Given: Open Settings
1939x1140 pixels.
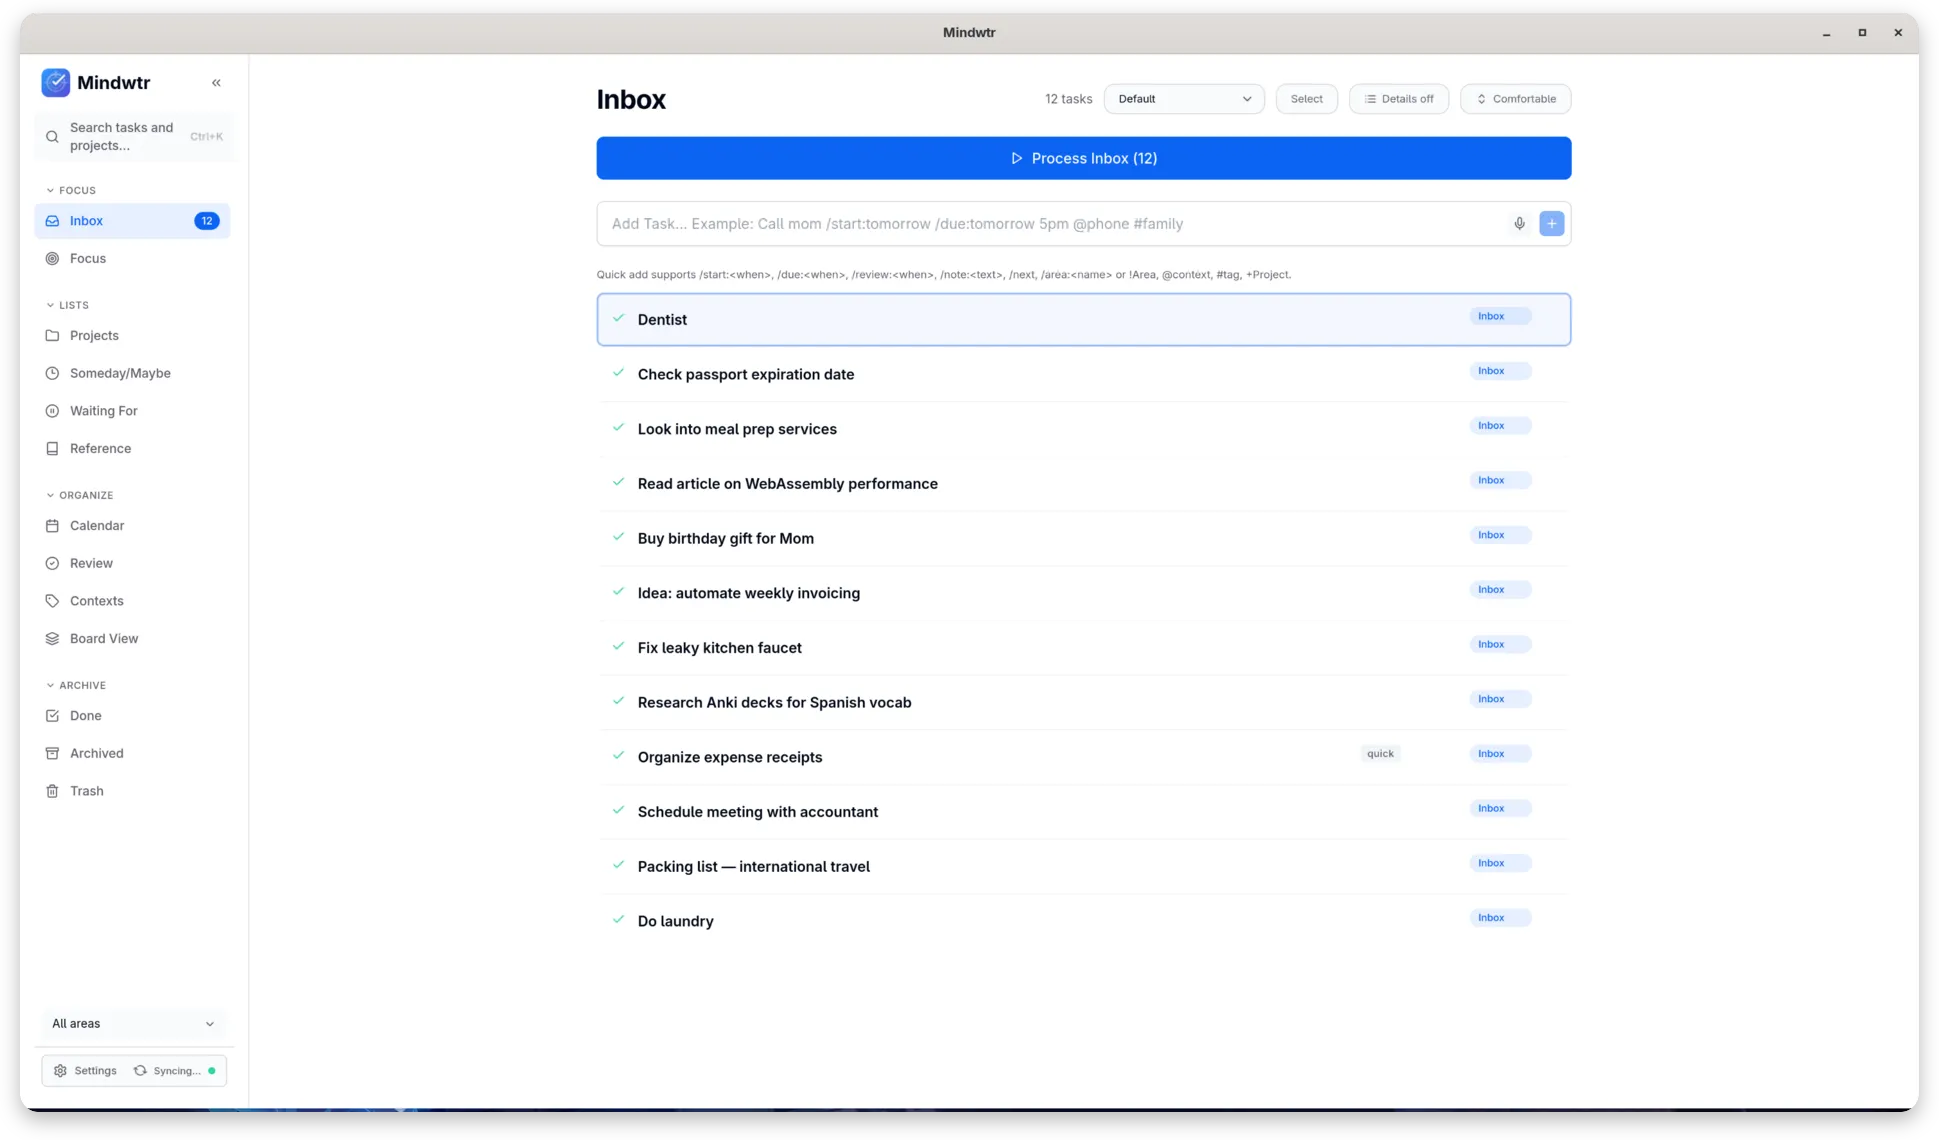Looking at the screenshot, I should coord(86,1071).
